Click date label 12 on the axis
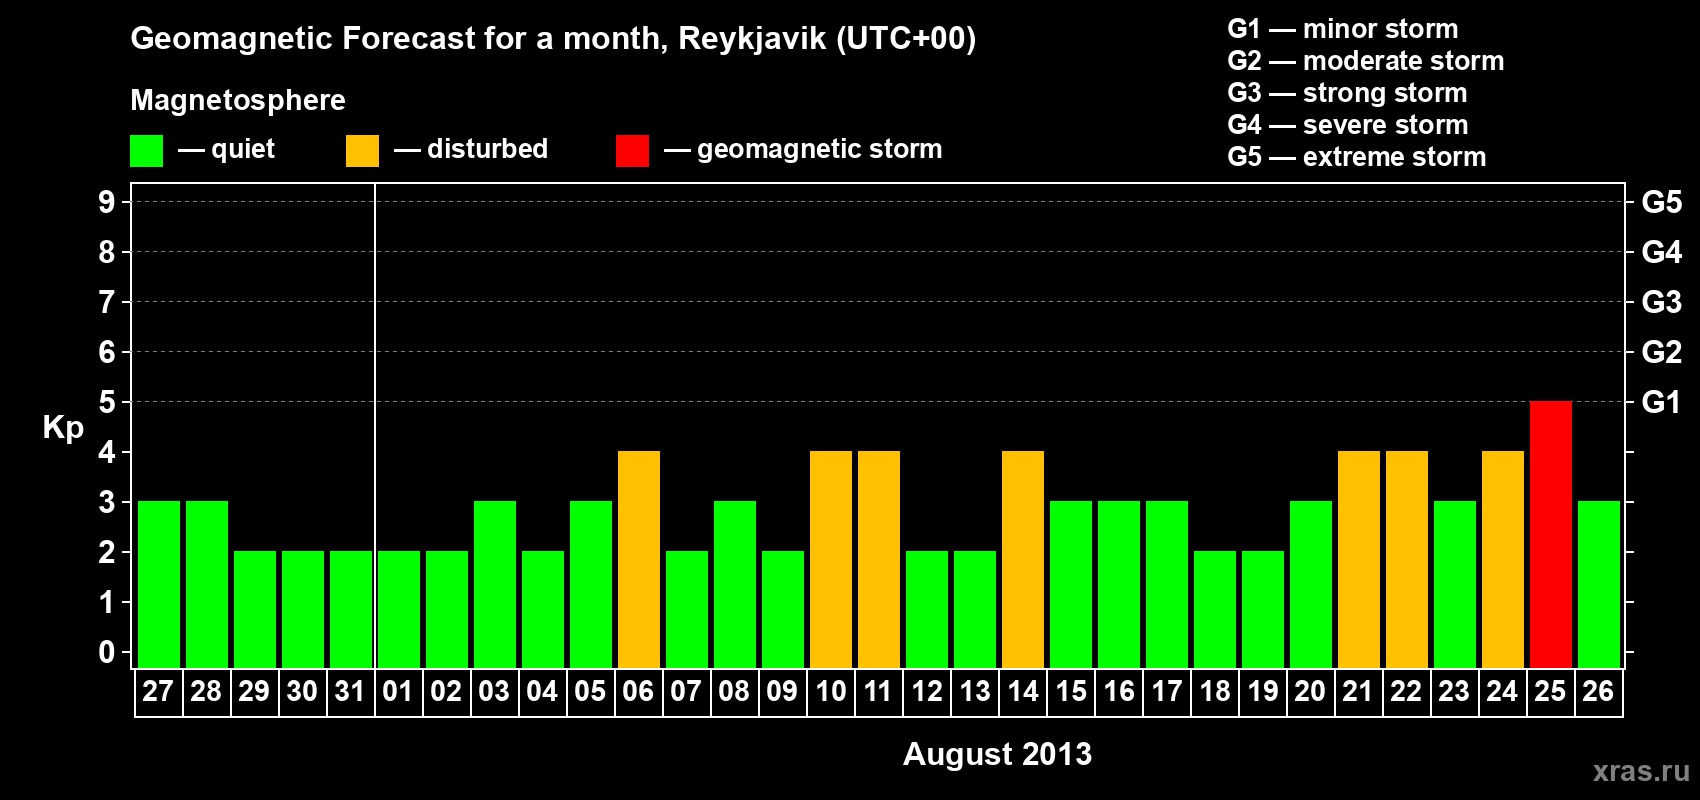The width and height of the screenshot is (1700, 800). point(926,691)
